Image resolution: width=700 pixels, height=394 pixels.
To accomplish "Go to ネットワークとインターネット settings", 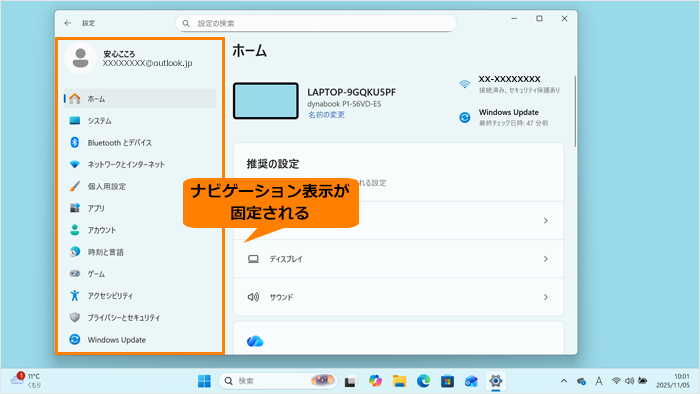I will pos(140,164).
